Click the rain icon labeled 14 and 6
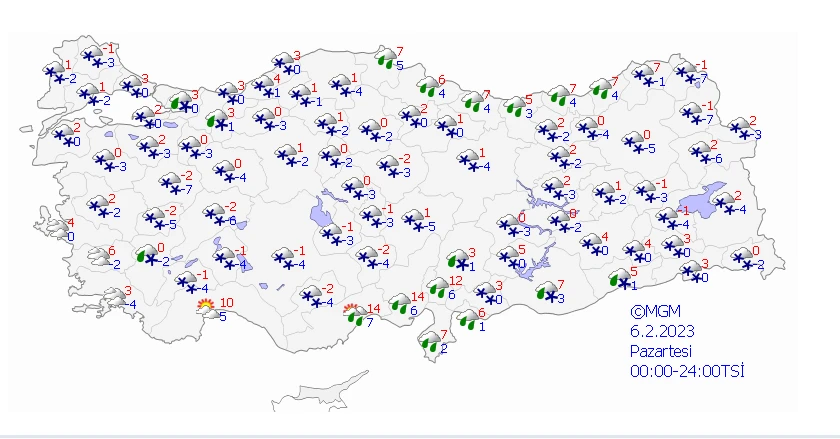Viewport: 840px width, 439px height. click(x=400, y=303)
